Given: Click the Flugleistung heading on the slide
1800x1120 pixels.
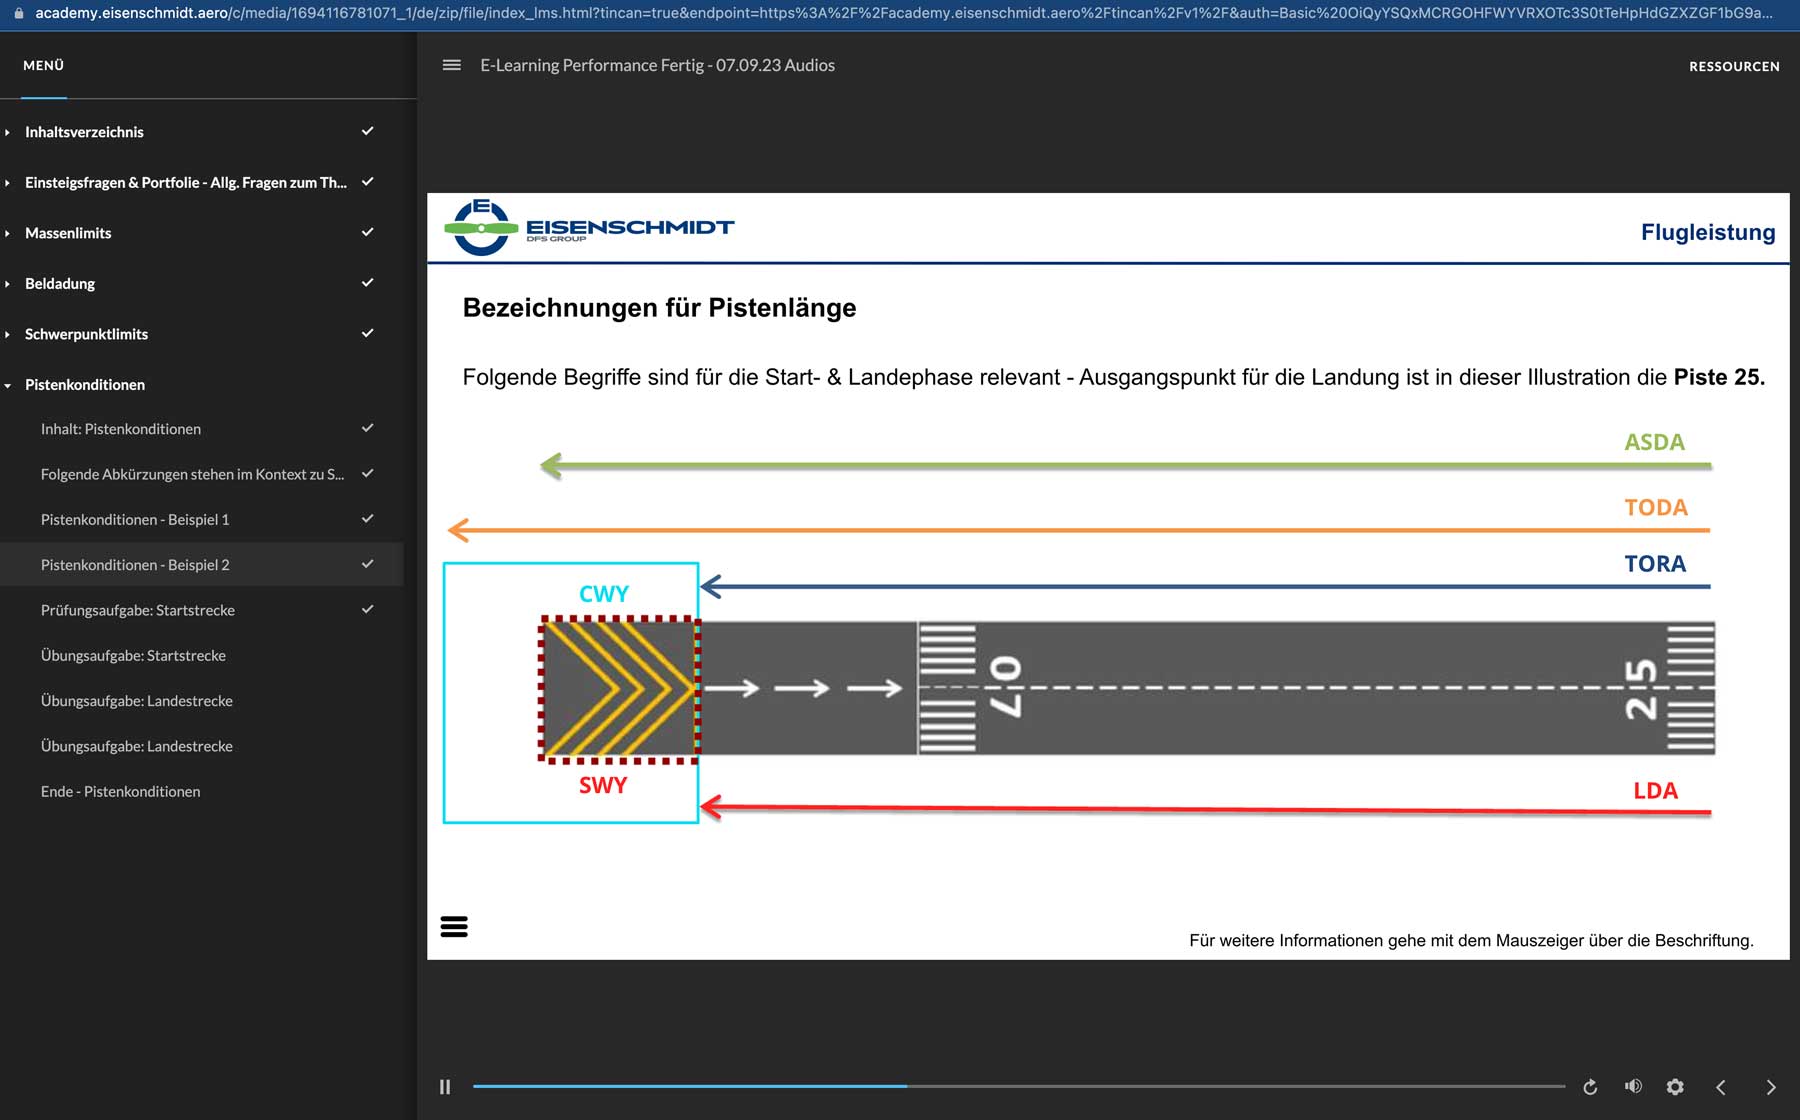Looking at the screenshot, I should click(x=1708, y=232).
